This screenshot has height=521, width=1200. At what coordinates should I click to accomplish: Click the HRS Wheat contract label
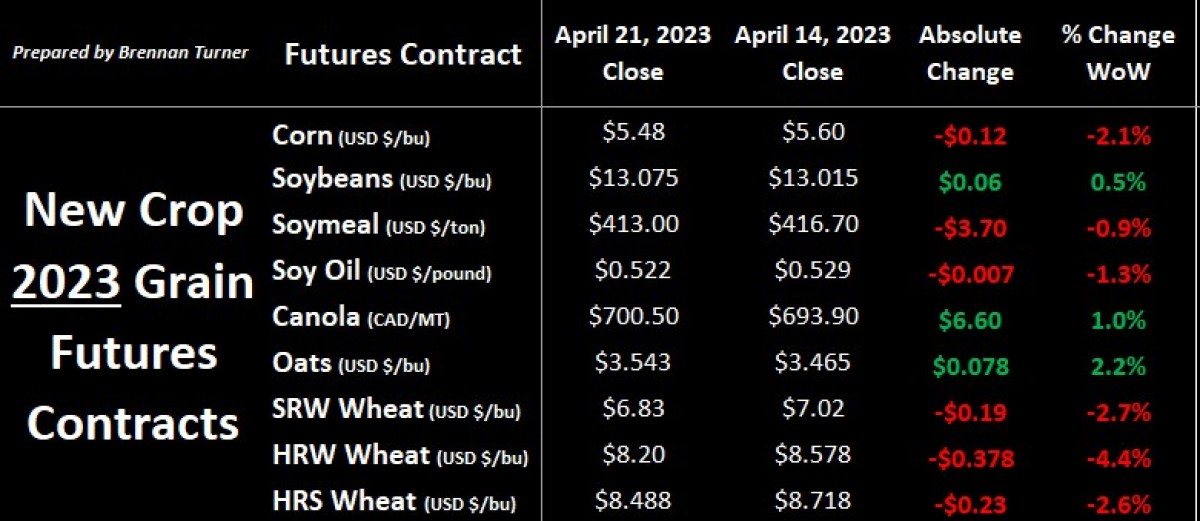click(x=395, y=501)
